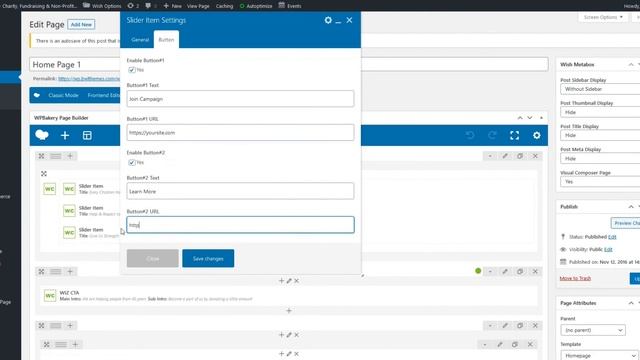Screen dimensions: 640x360
Task: Clone the first row
Action: pyautogui.click(x=520, y=156)
